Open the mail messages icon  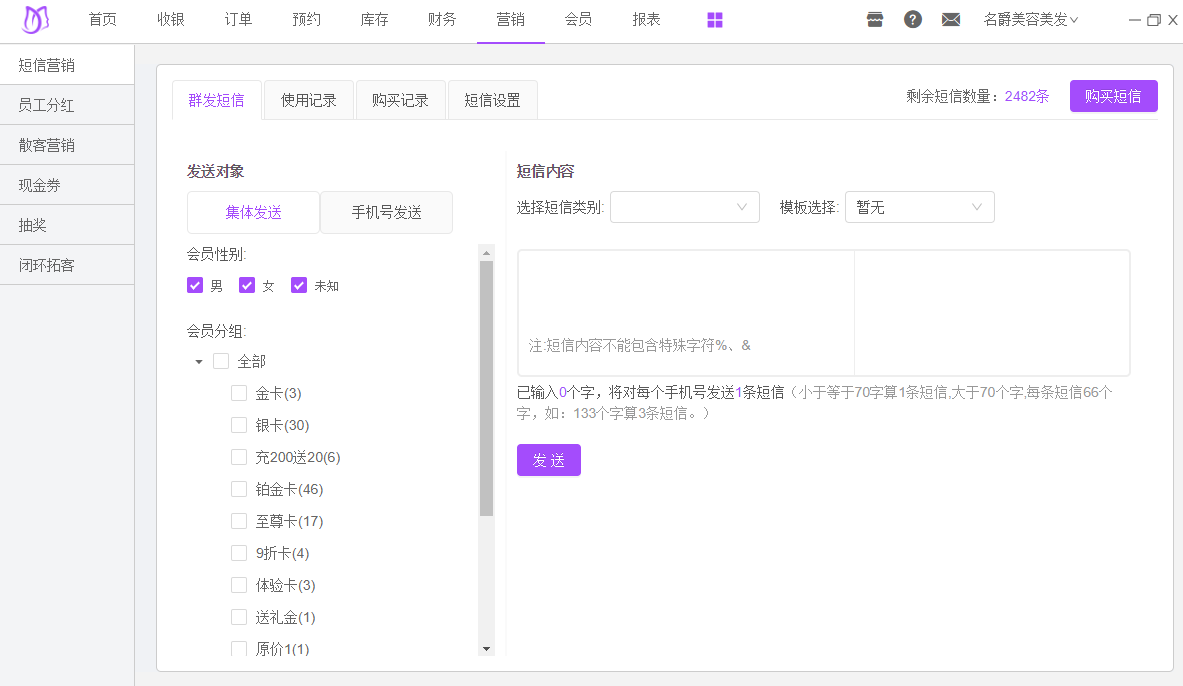pos(951,20)
